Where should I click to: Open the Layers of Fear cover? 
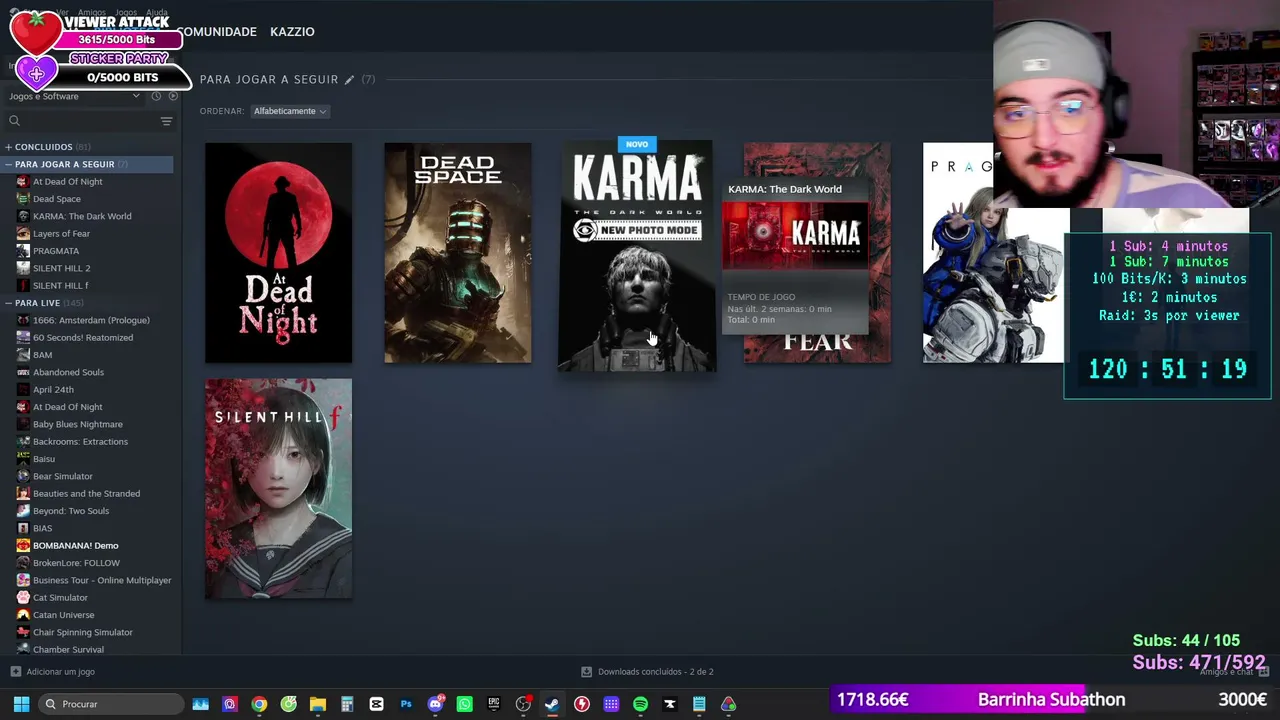(x=817, y=253)
